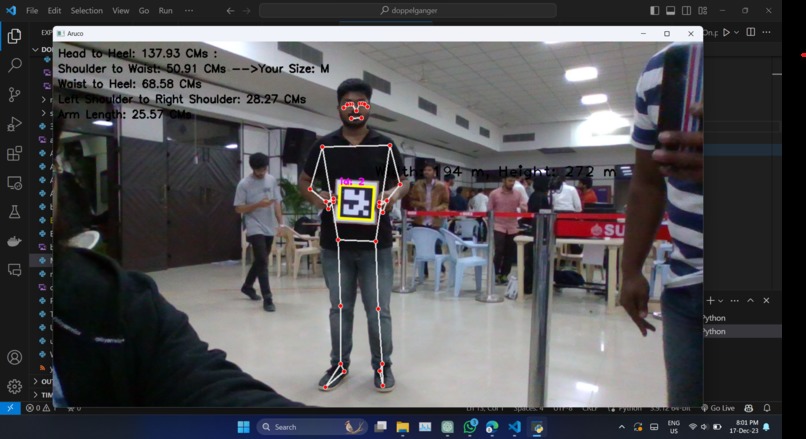Screen dimensions: 806x439
Task: Open the chat icon in activity bar
Action: (x=14, y=270)
